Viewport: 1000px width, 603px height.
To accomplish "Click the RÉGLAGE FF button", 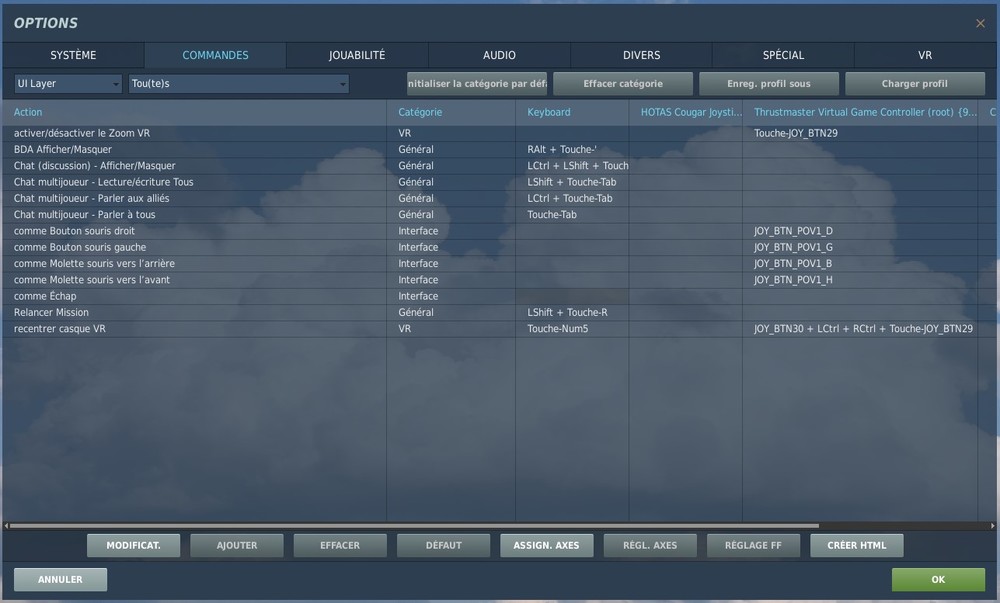I will 753,546.
